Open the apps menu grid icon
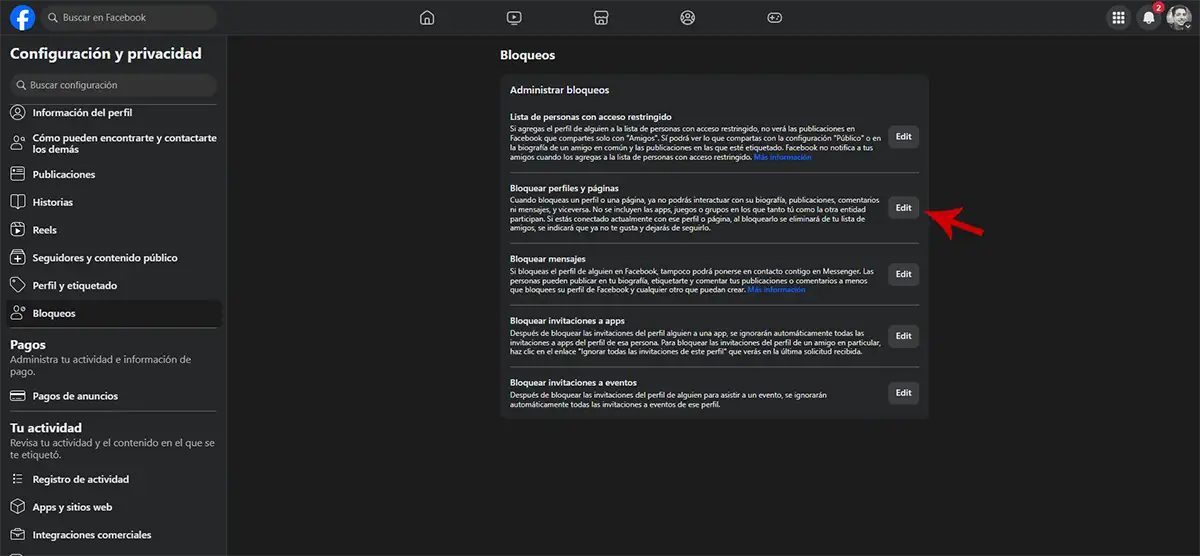 click(x=1118, y=17)
